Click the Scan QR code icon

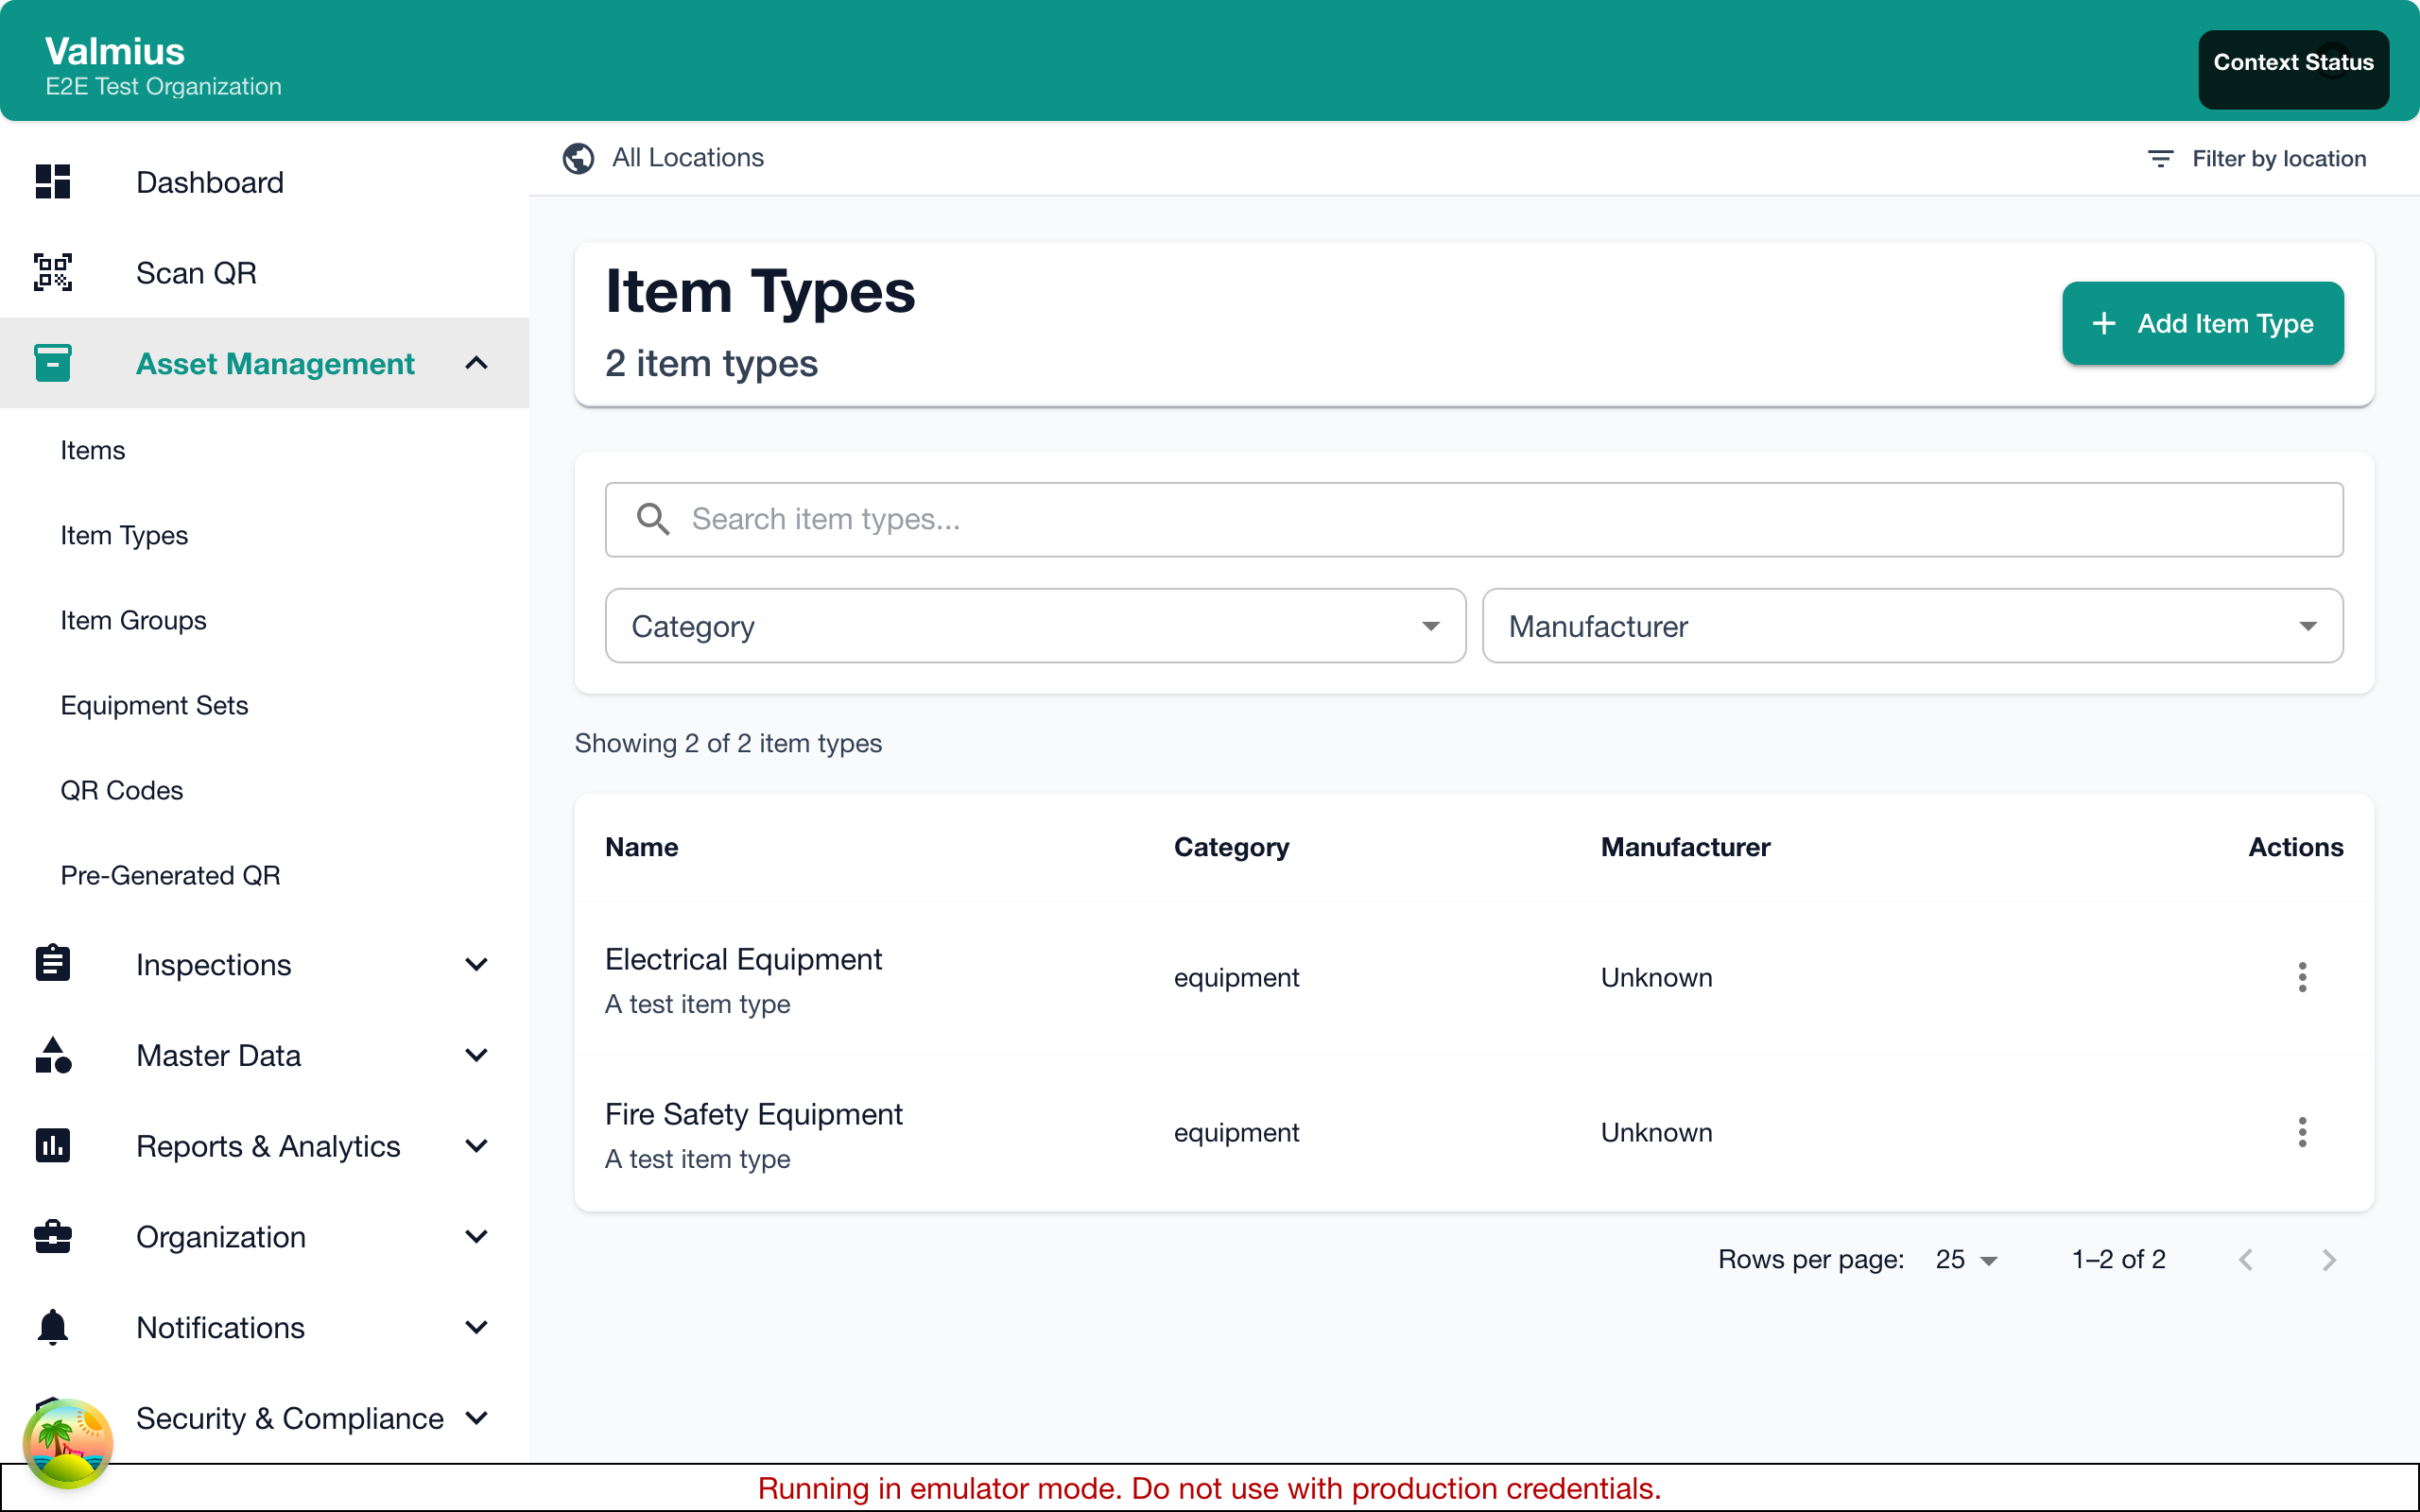(53, 272)
